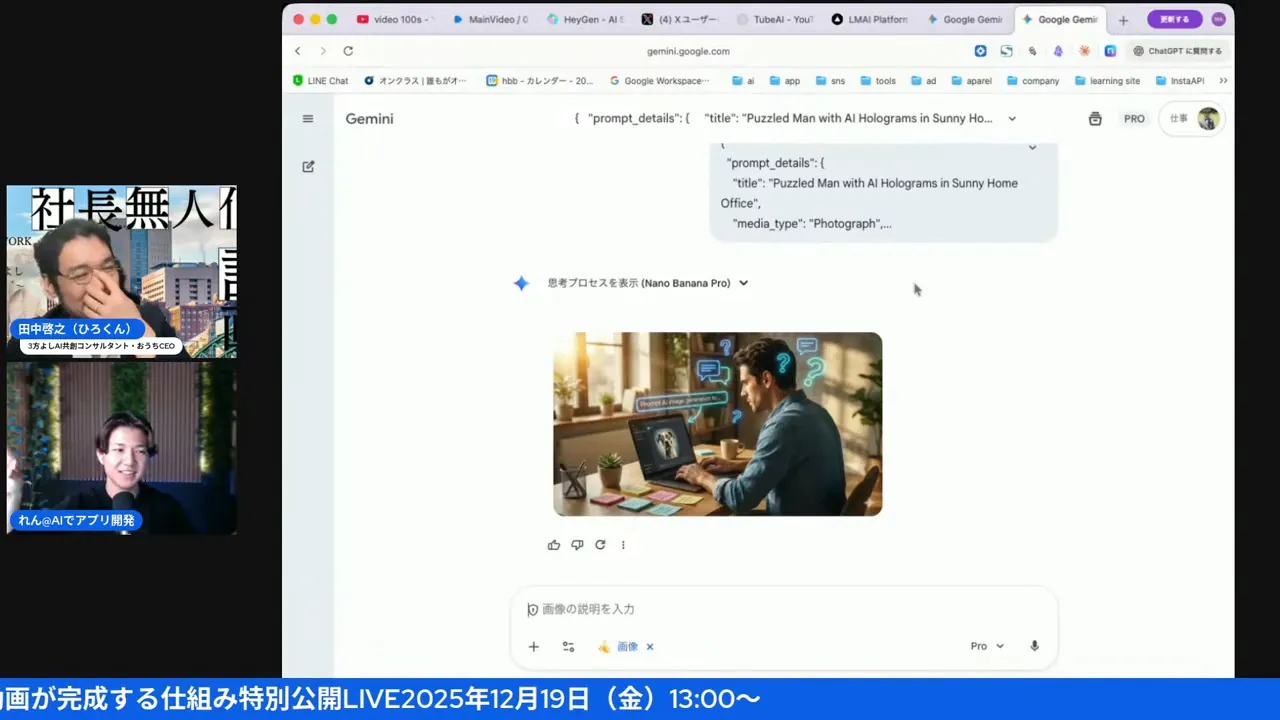Expand the Pro model selector dropdown

coord(986,646)
